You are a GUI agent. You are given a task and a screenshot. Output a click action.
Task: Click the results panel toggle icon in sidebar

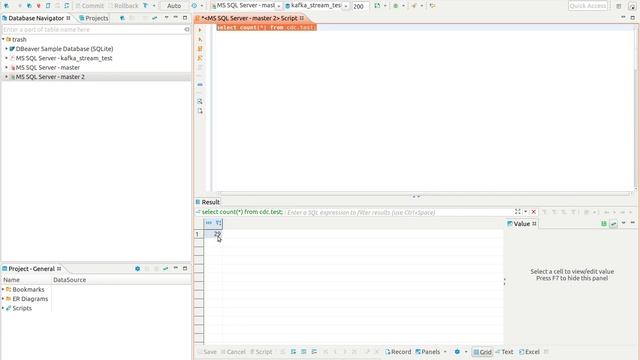pos(200,84)
